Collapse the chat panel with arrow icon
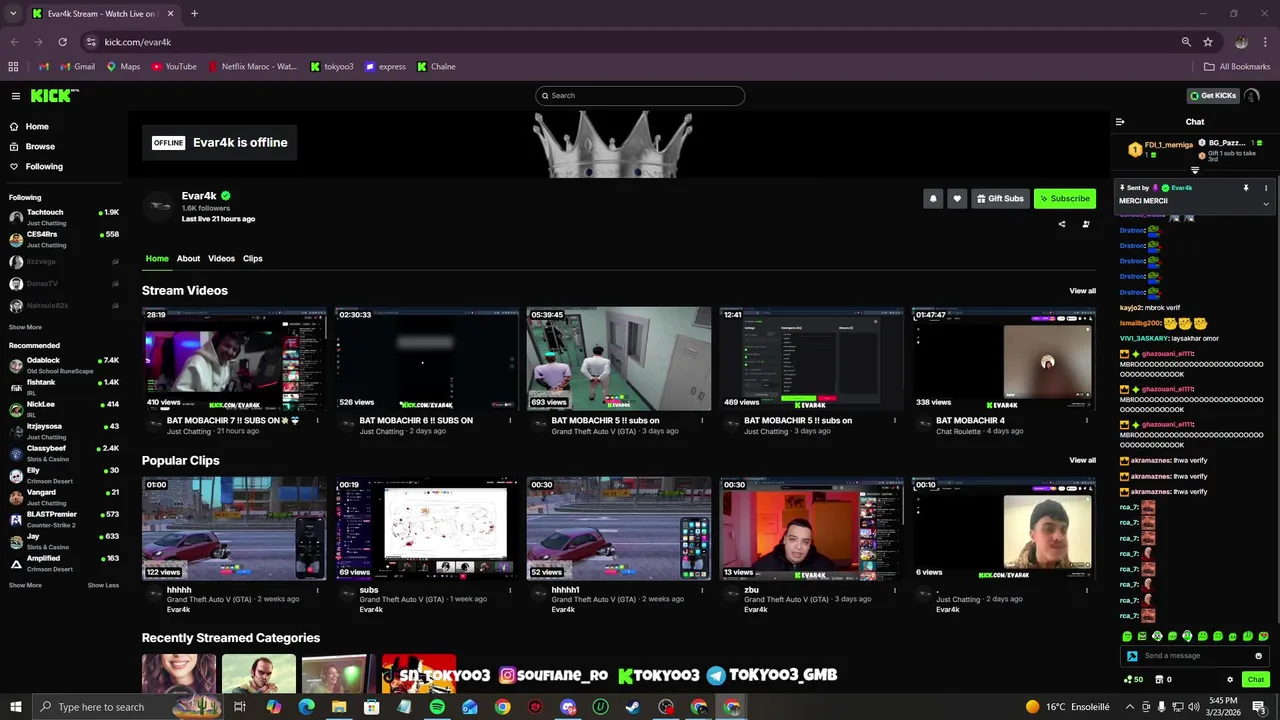The image size is (1280, 720). coord(1120,122)
